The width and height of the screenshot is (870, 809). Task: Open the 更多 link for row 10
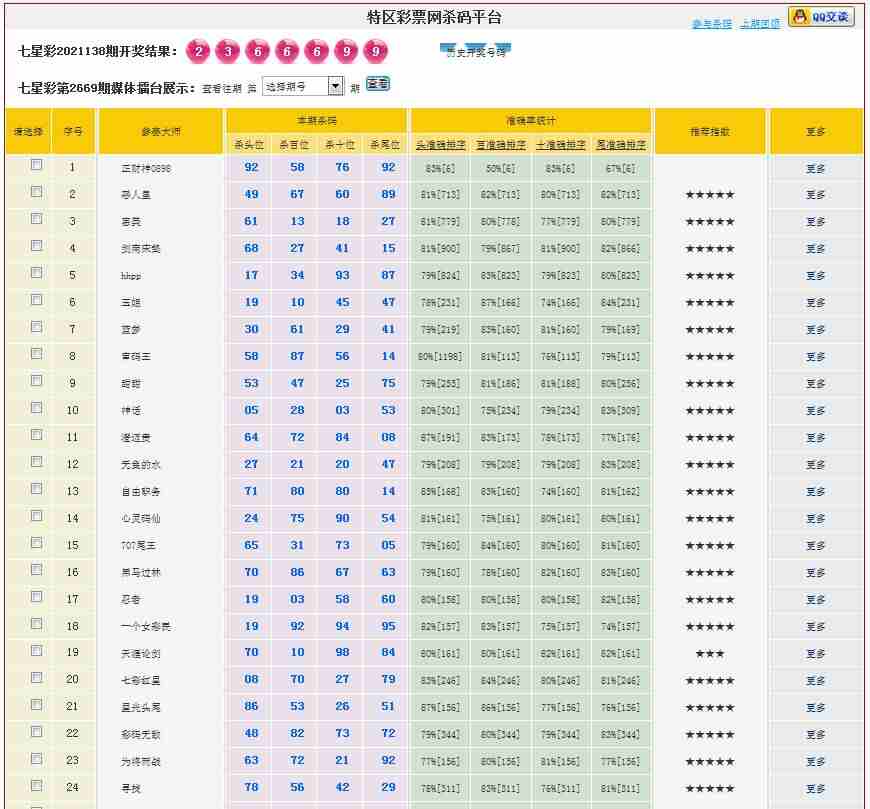point(815,411)
